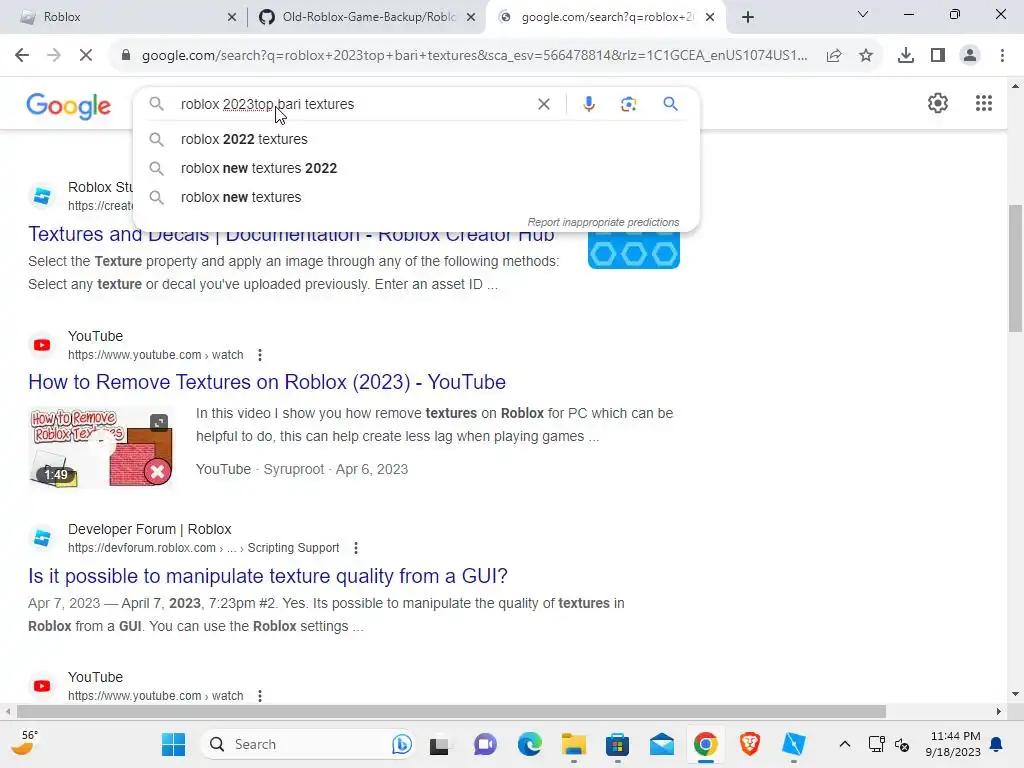Choose suggestion 'roblox new textures 2022'
Screen dimensions: 1024x768
[416, 168]
